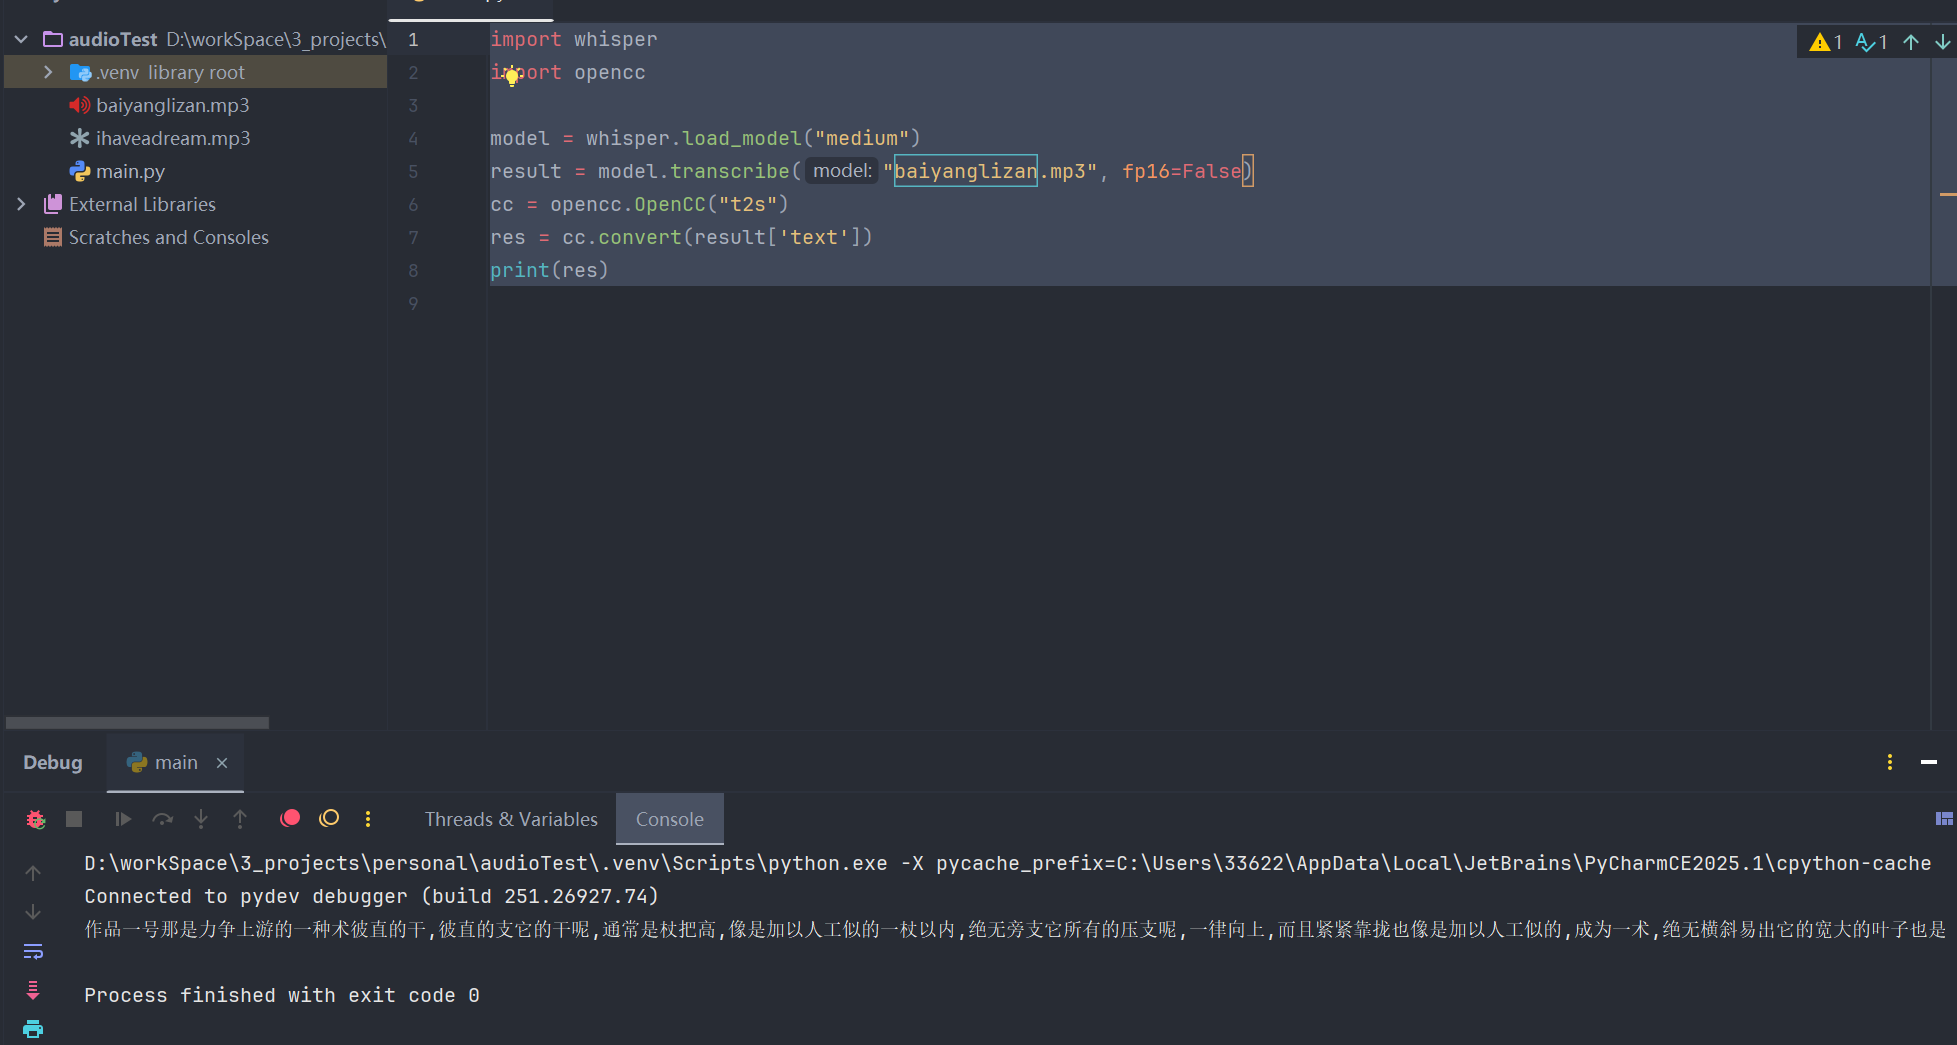Close the main debug session tab

(222, 763)
